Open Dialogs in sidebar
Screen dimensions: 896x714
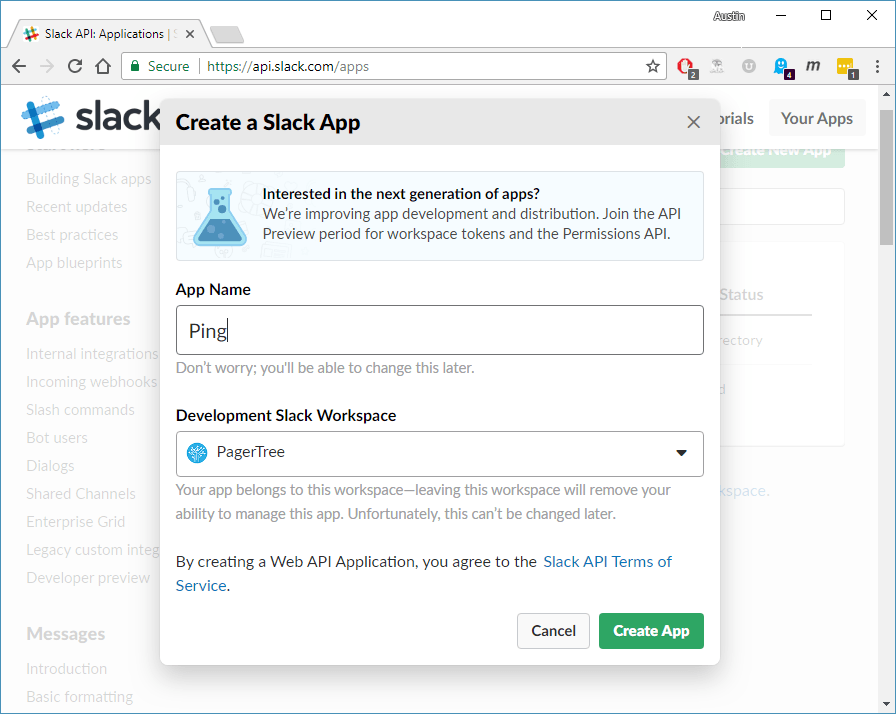[x=50, y=466]
